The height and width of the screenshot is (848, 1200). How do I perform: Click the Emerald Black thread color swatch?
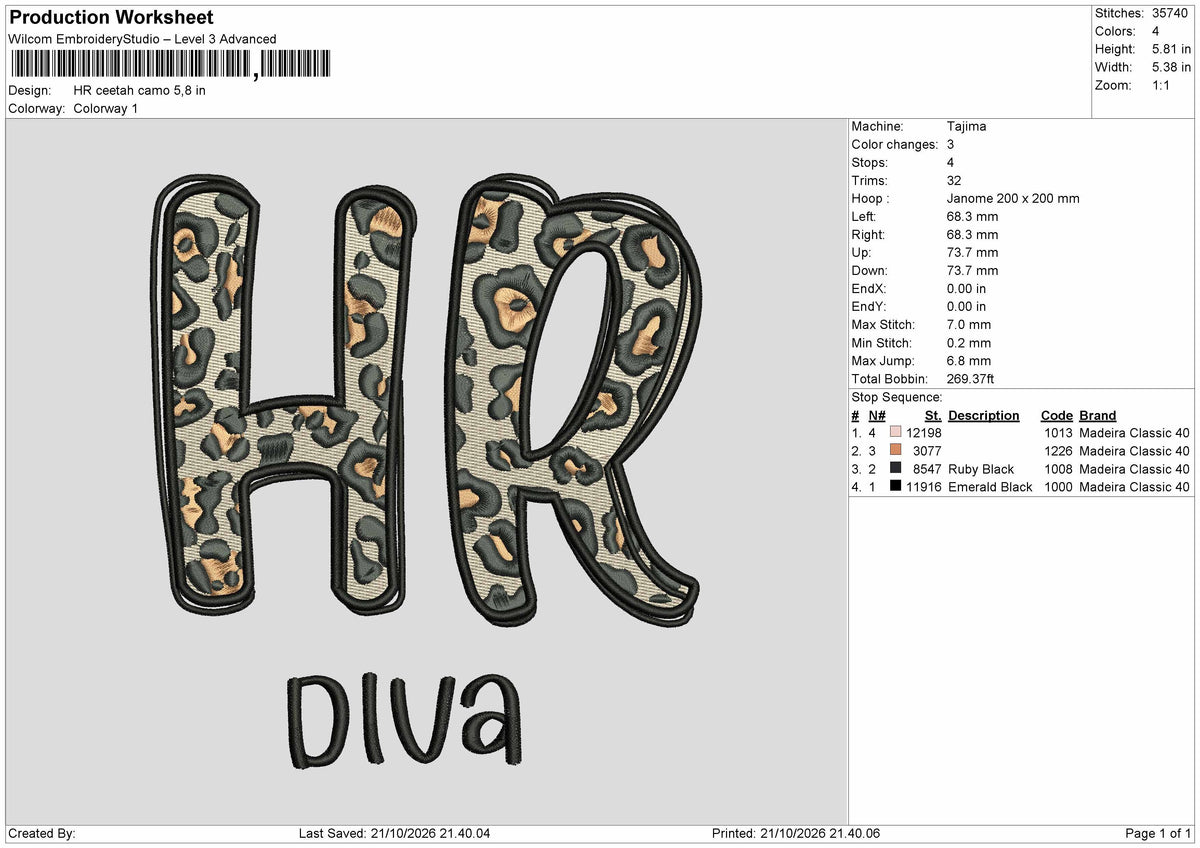click(895, 487)
